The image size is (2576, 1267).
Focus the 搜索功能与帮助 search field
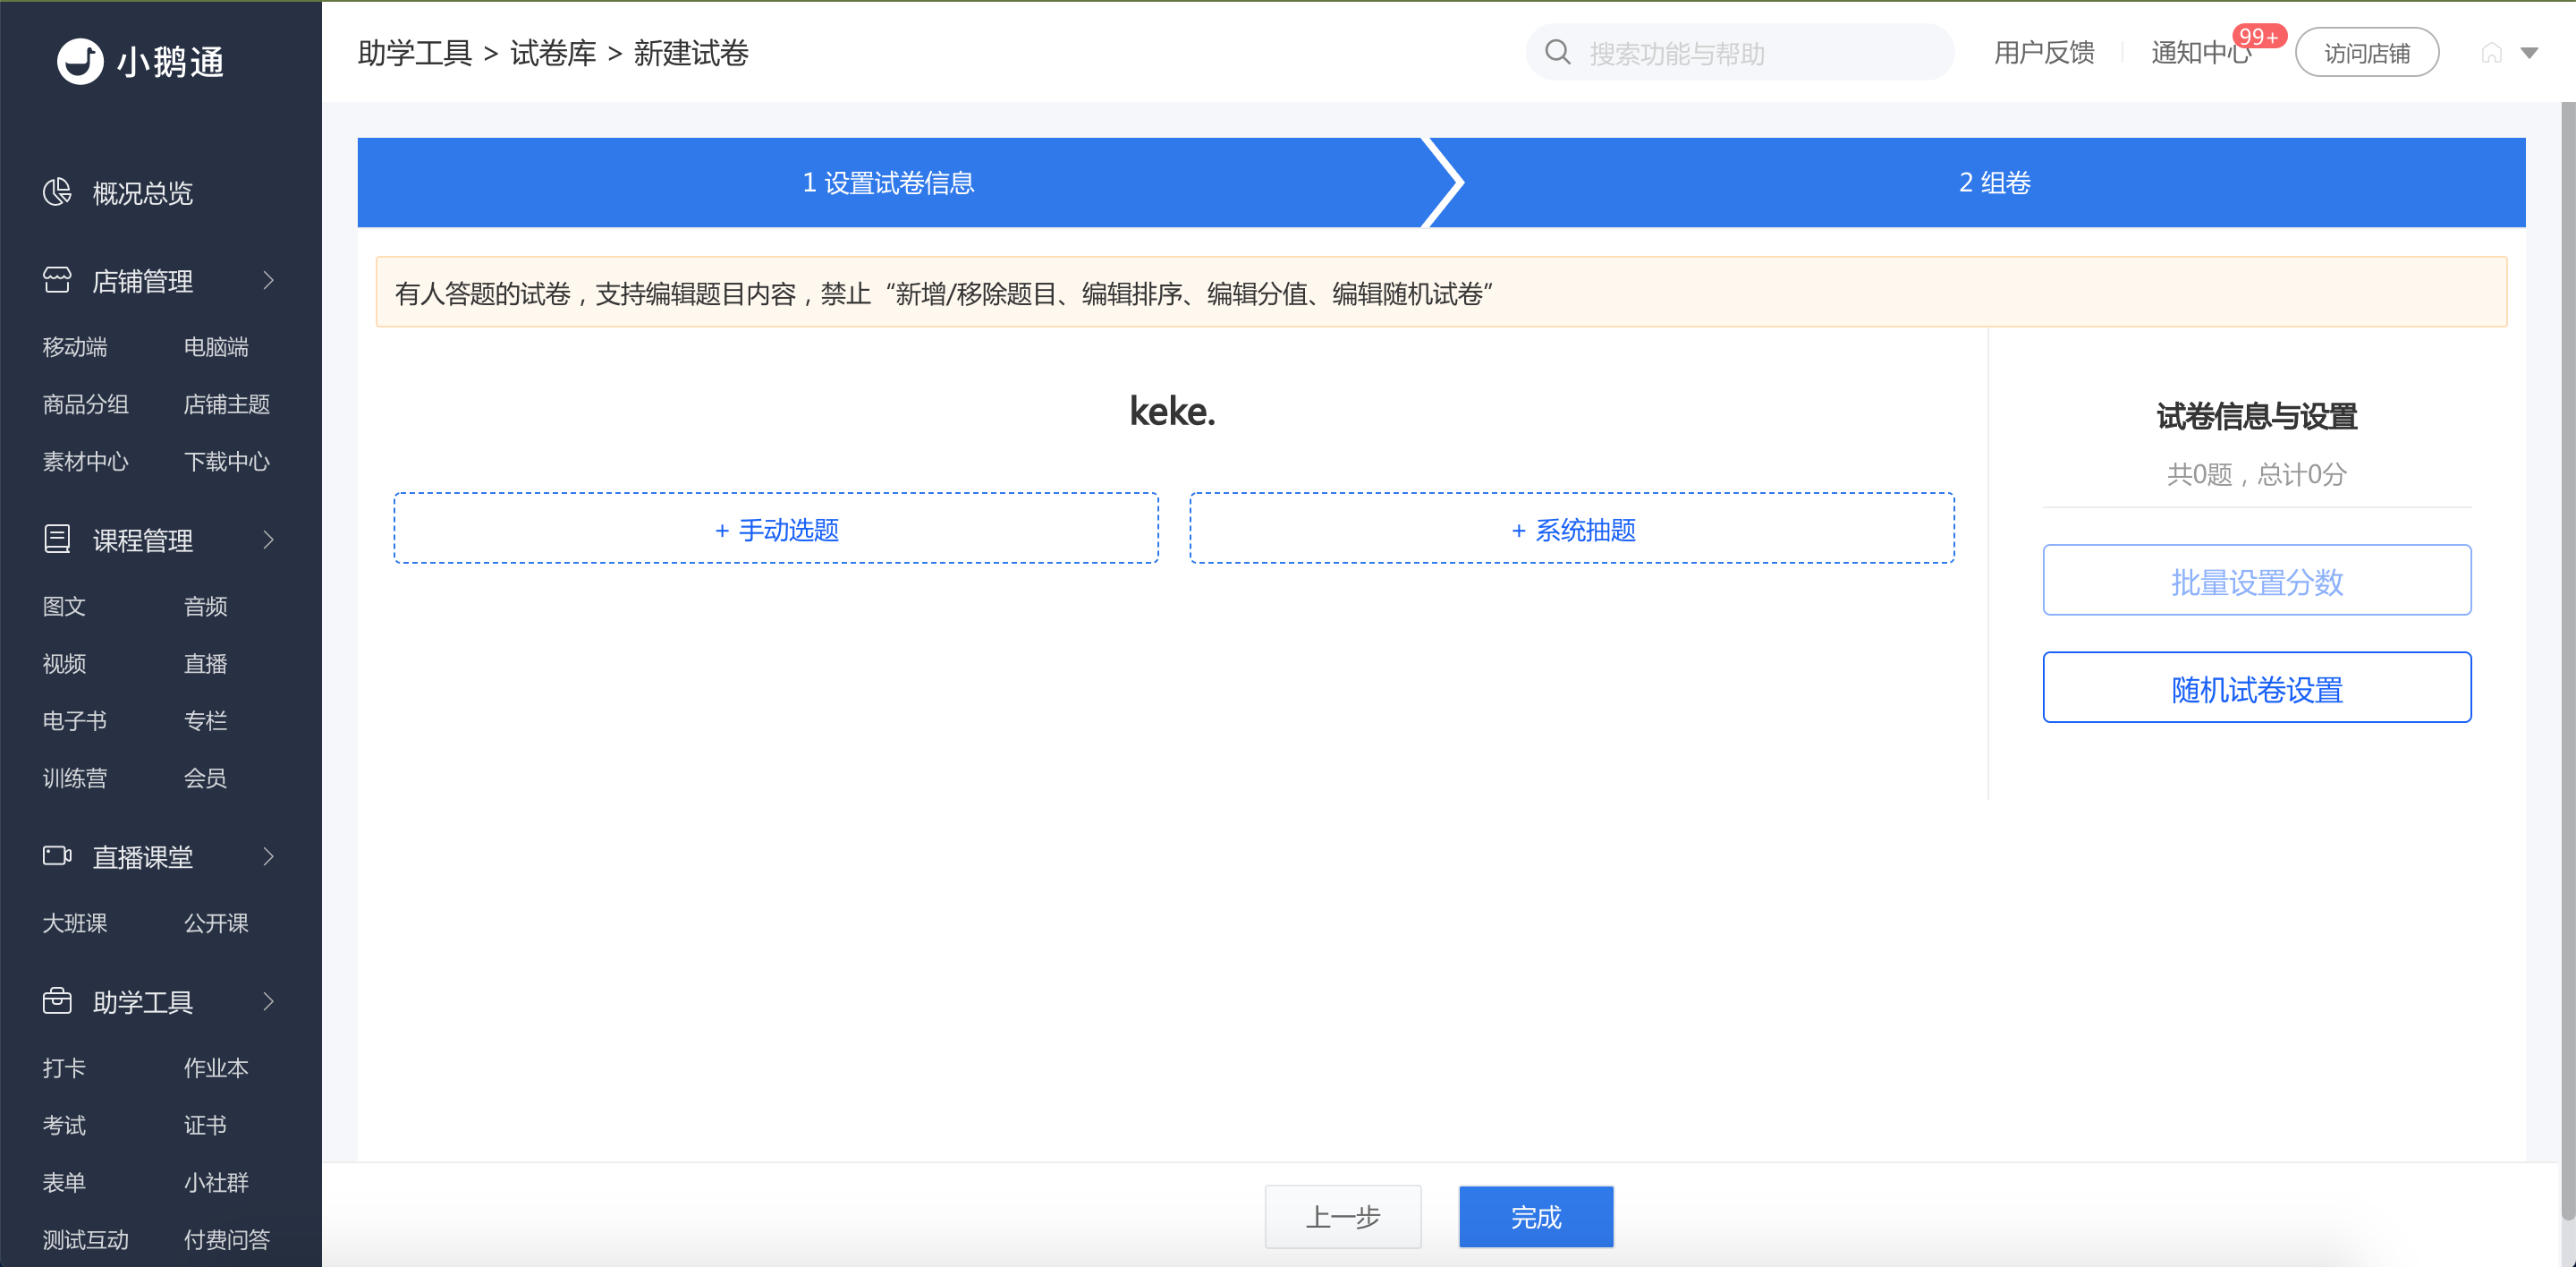1740,53
